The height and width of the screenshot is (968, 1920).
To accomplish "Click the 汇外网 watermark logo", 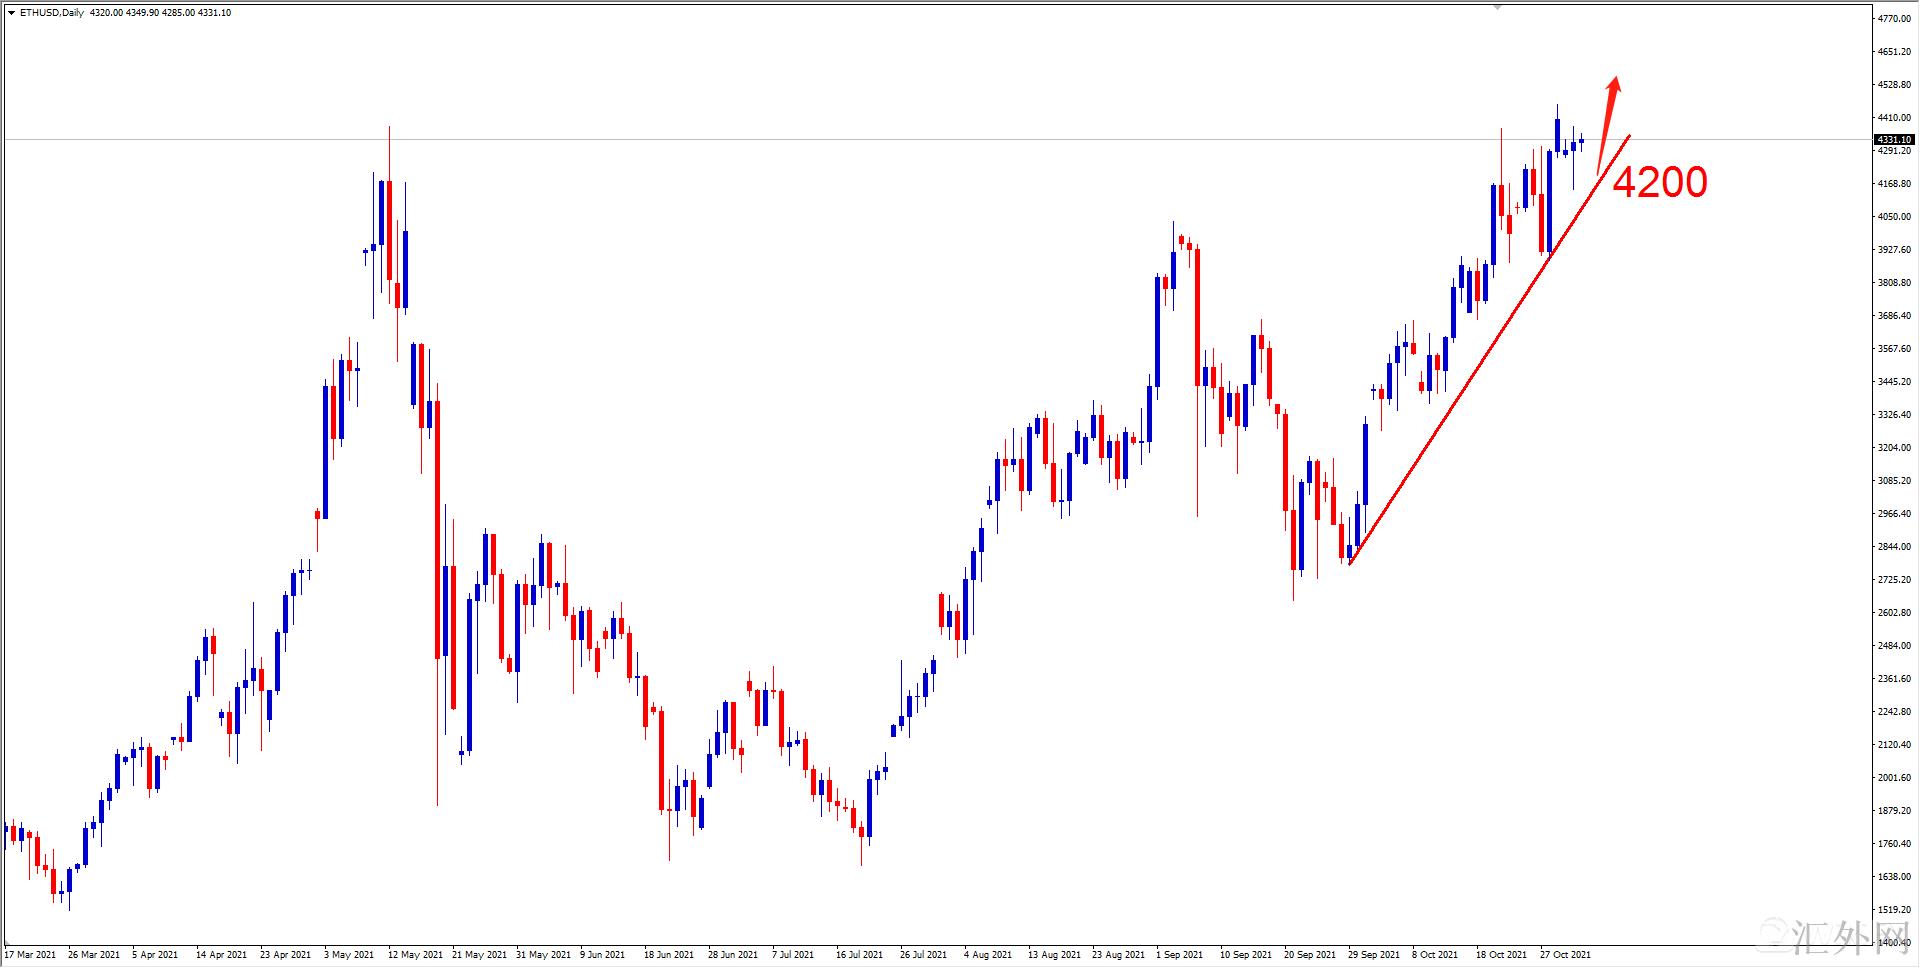I will (1834, 937).
